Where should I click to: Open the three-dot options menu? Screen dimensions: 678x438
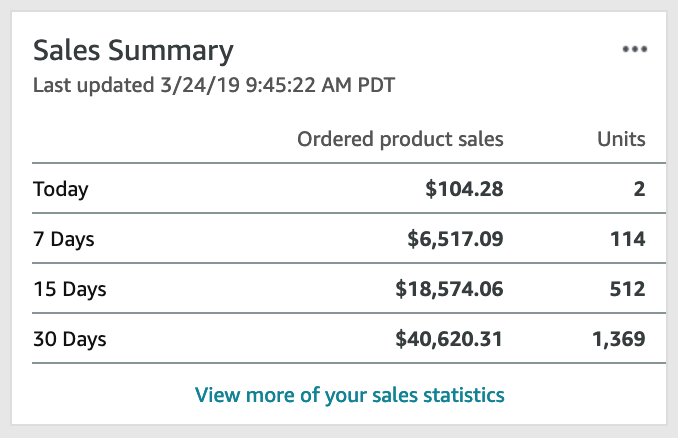(x=634, y=49)
